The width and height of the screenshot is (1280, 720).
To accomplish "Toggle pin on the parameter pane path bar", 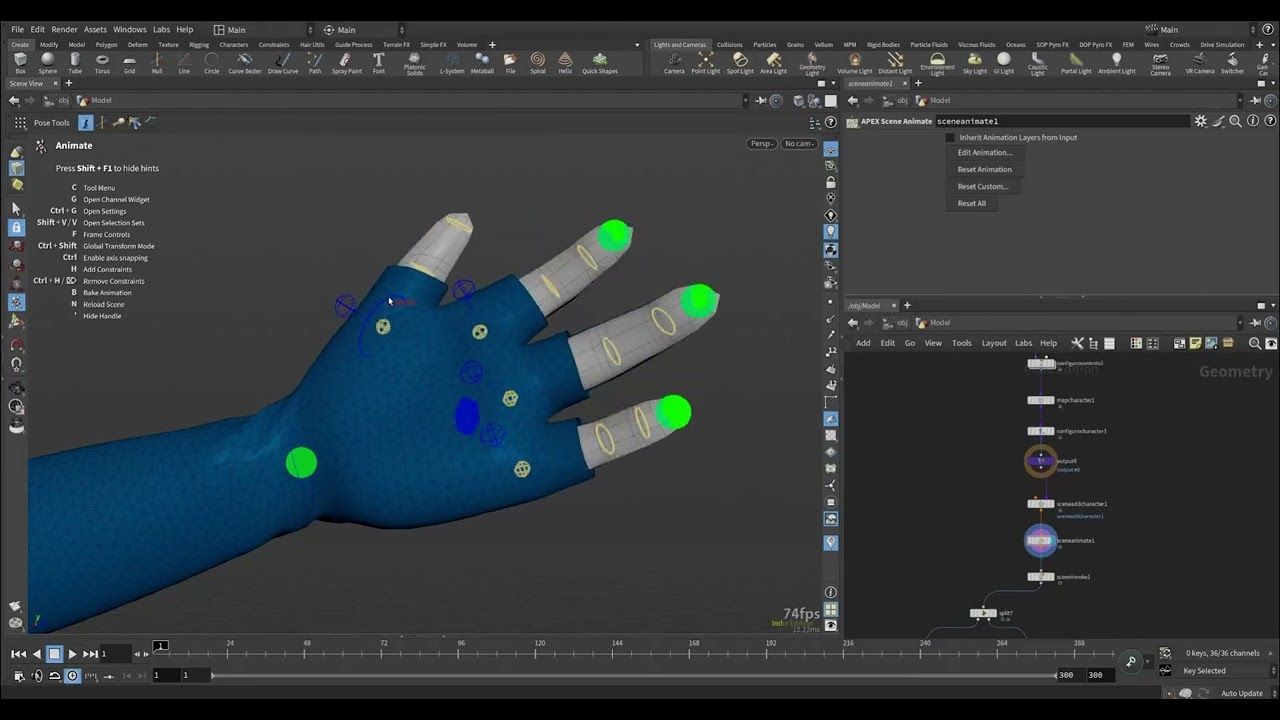I will 1257,100.
